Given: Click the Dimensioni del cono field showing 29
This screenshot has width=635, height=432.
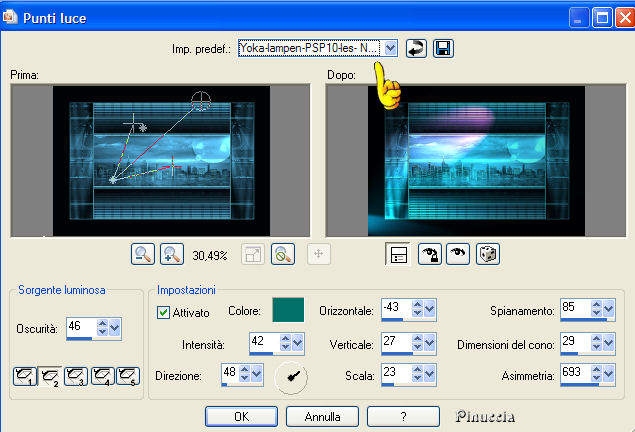Looking at the screenshot, I should pos(575,342).
